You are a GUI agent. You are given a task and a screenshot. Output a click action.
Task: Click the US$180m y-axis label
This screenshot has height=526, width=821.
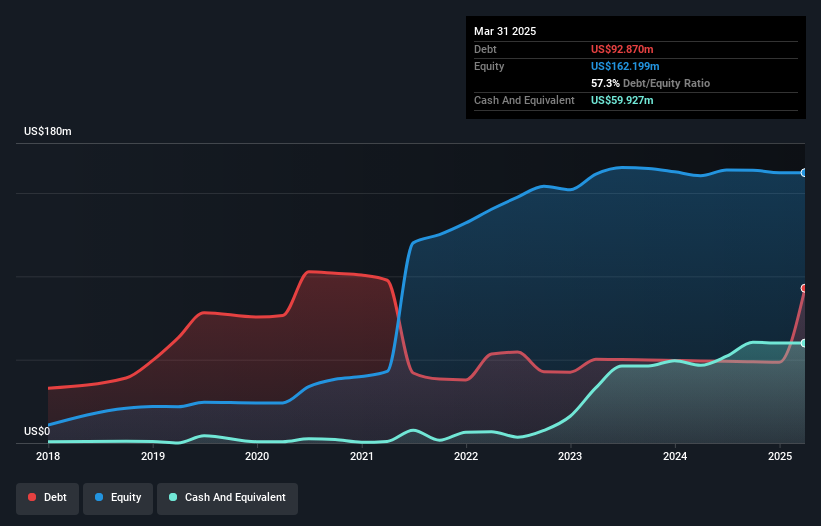tap(48, 131)
